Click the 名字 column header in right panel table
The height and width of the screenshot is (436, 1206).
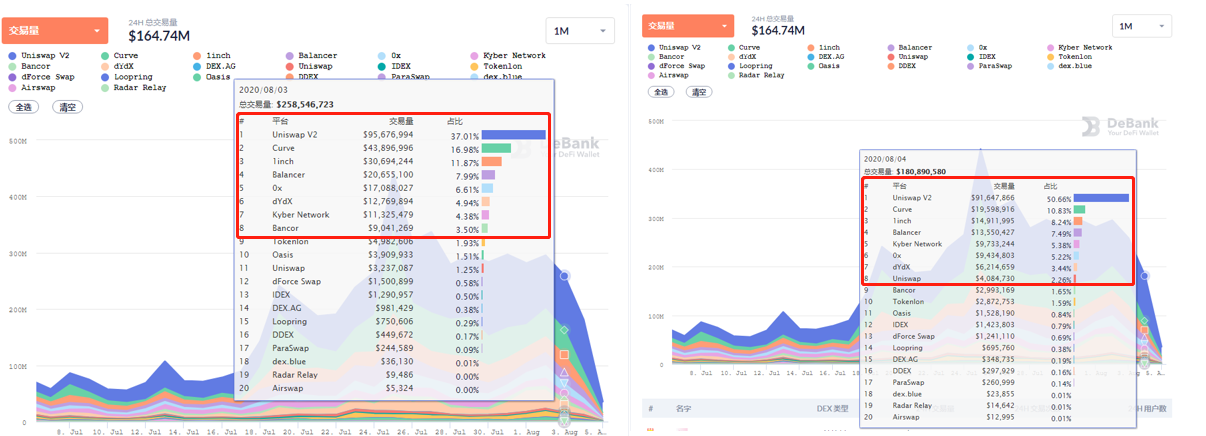pos(683,409)
